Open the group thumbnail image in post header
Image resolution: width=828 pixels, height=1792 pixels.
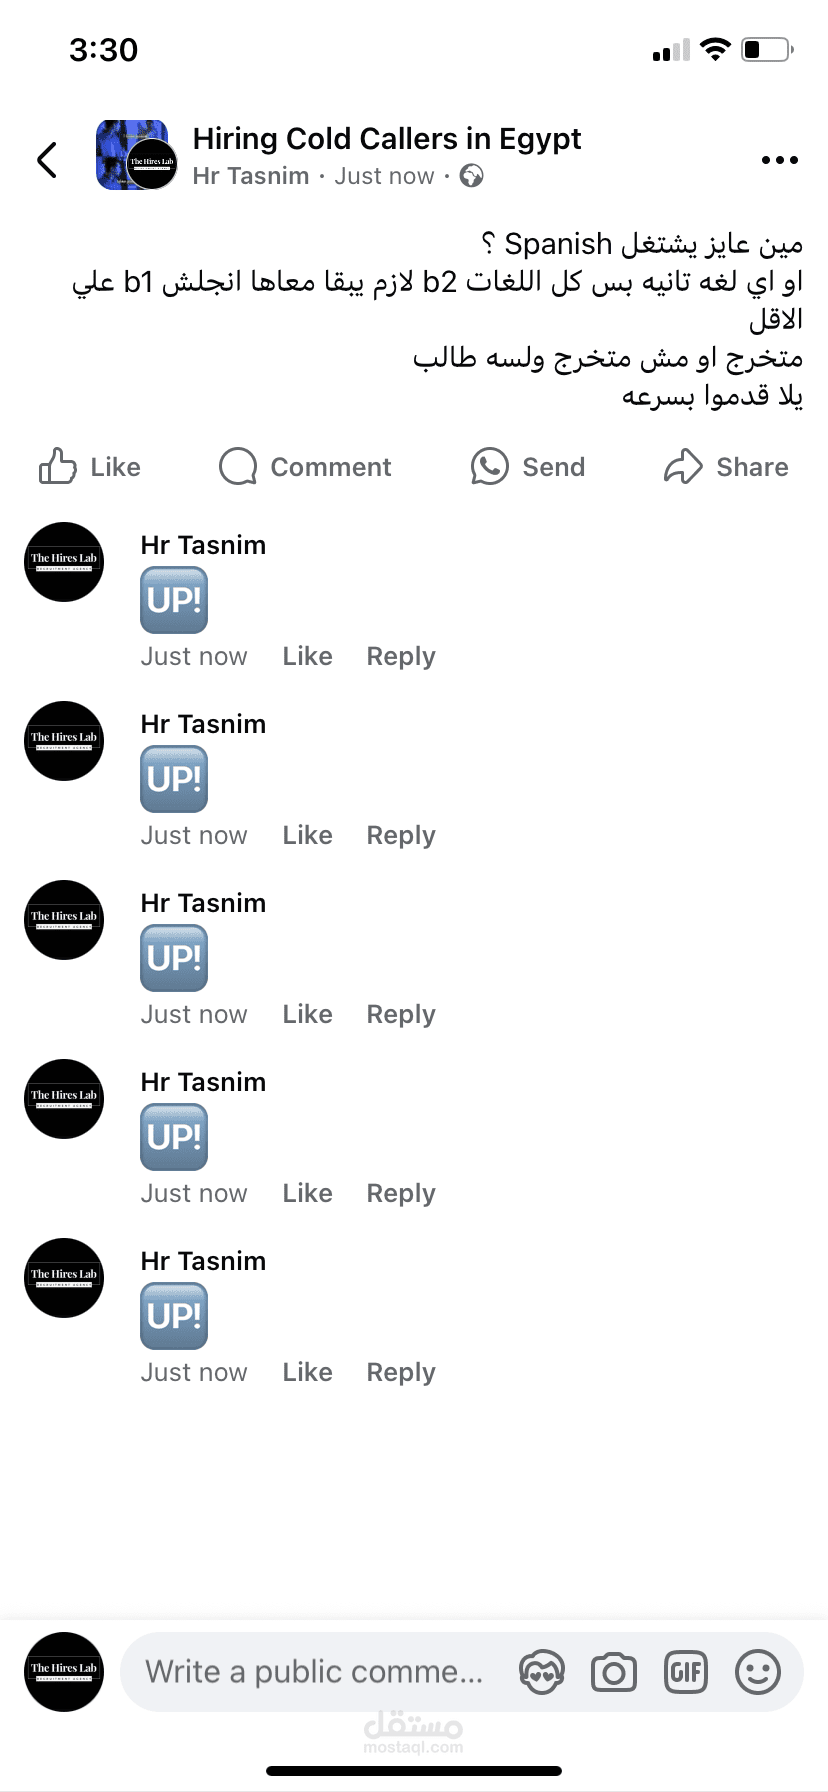[136, 155]
